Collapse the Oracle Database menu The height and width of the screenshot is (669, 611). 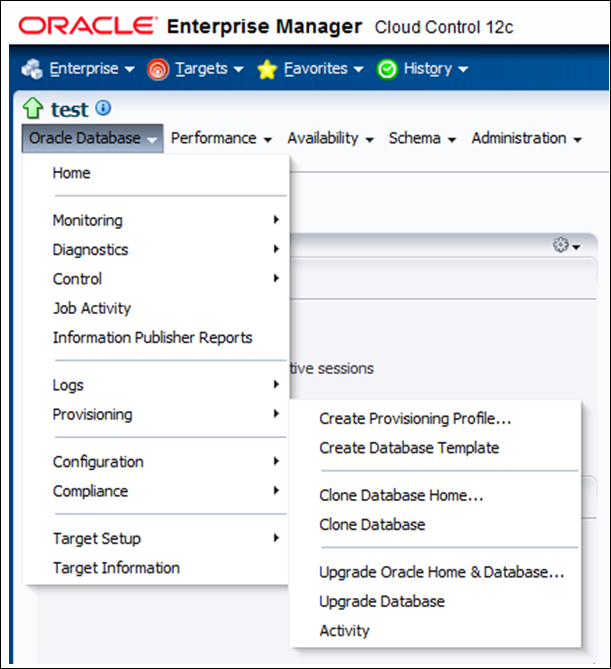[x=93, y=138]
